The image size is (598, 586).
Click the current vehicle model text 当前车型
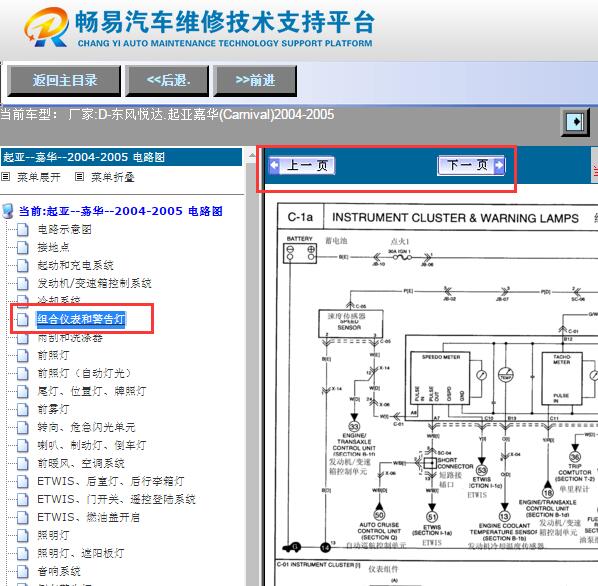click(x=167, y=114)
